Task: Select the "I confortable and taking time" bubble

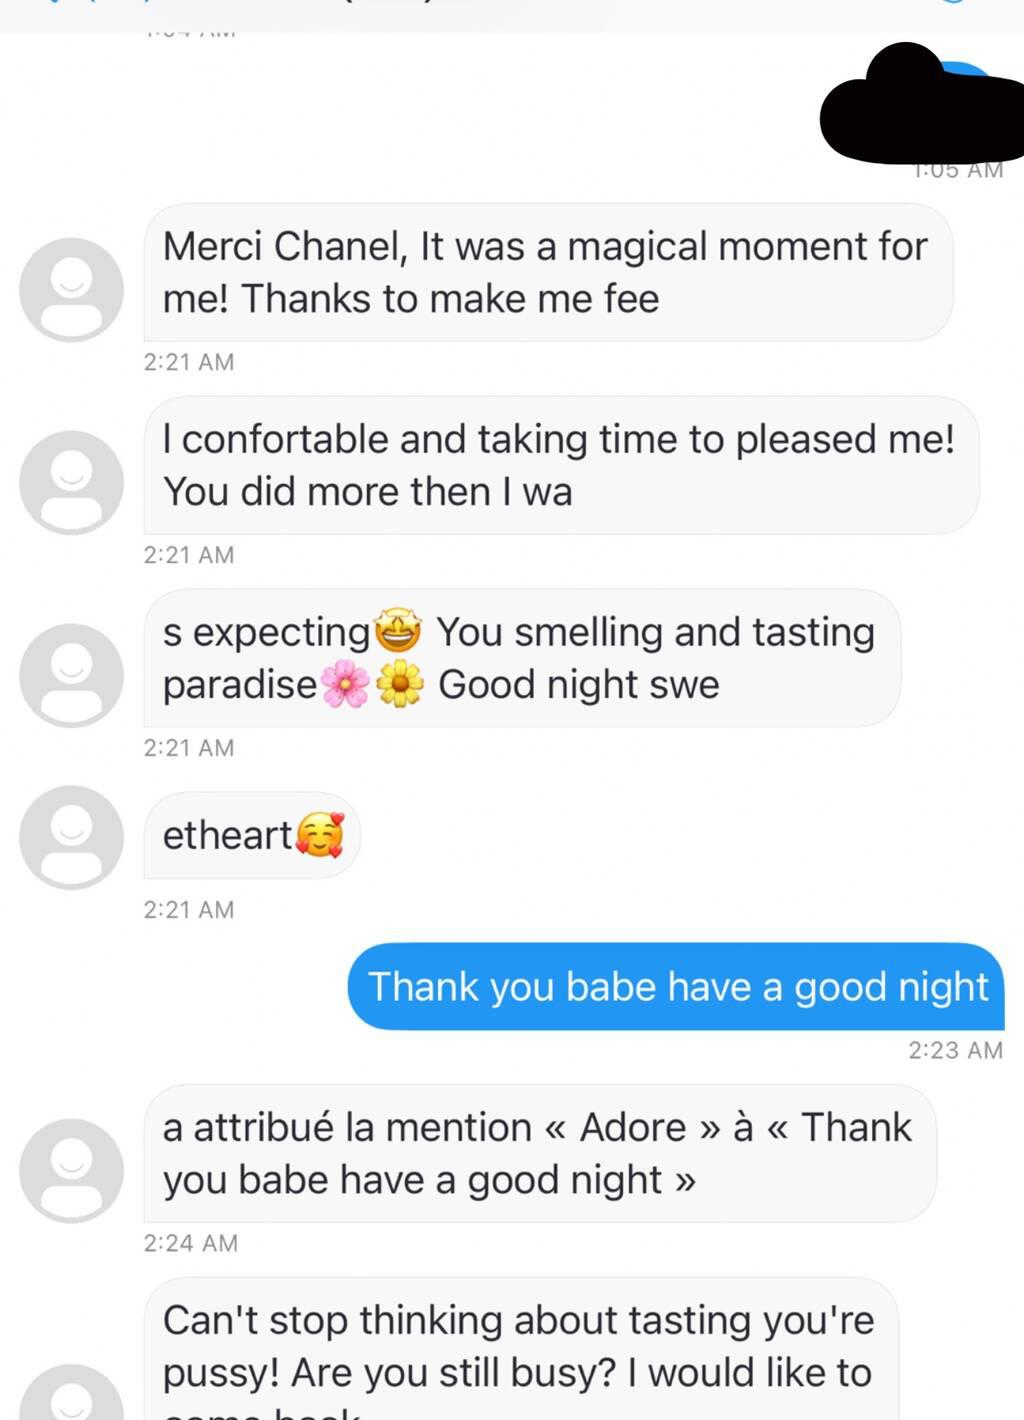Action: click(x=560, y=465)
